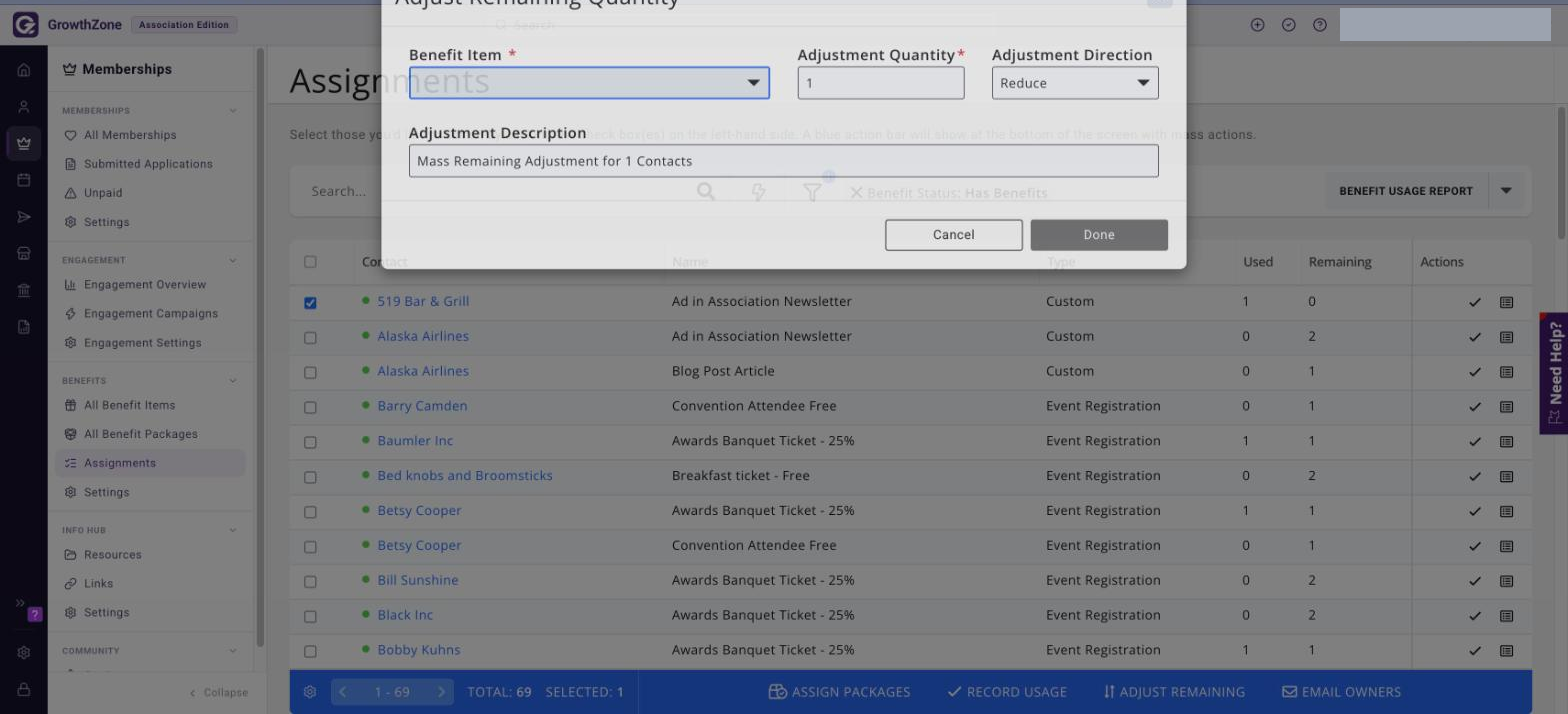Click Assign Packages in action bar
The height and width of the screenshot is (714, 1568).
click(x=839, y=692)
